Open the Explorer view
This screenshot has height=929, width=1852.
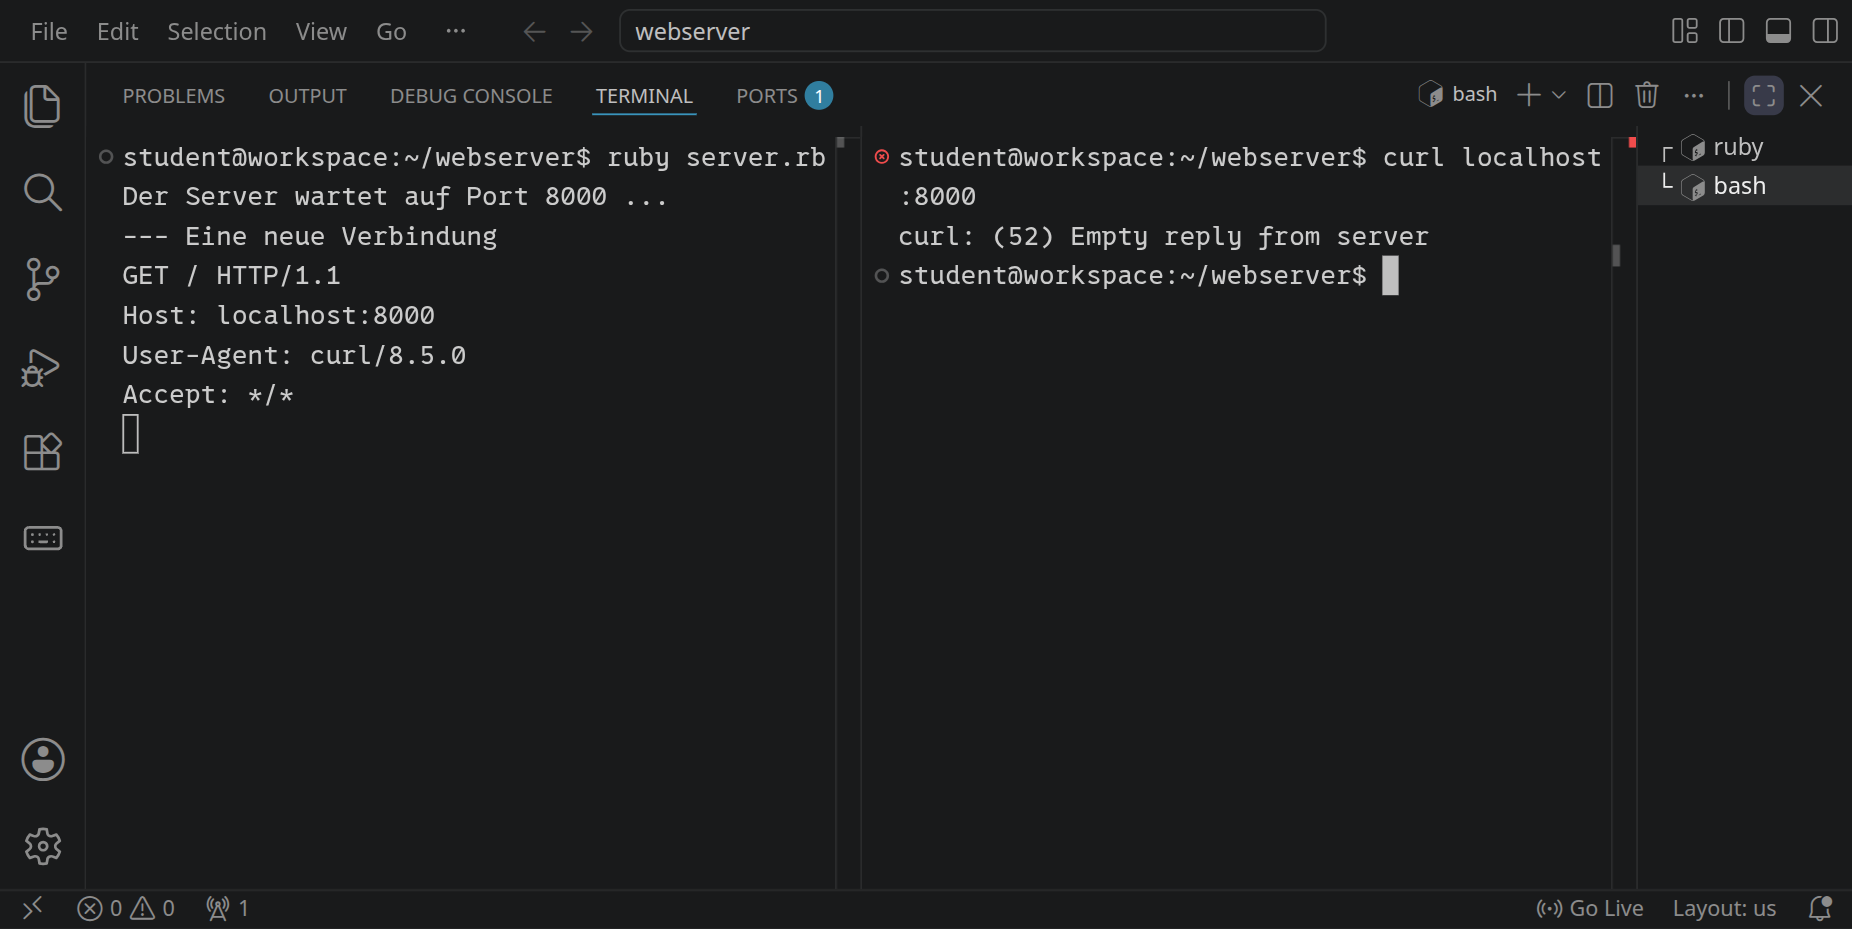(42, 106)
